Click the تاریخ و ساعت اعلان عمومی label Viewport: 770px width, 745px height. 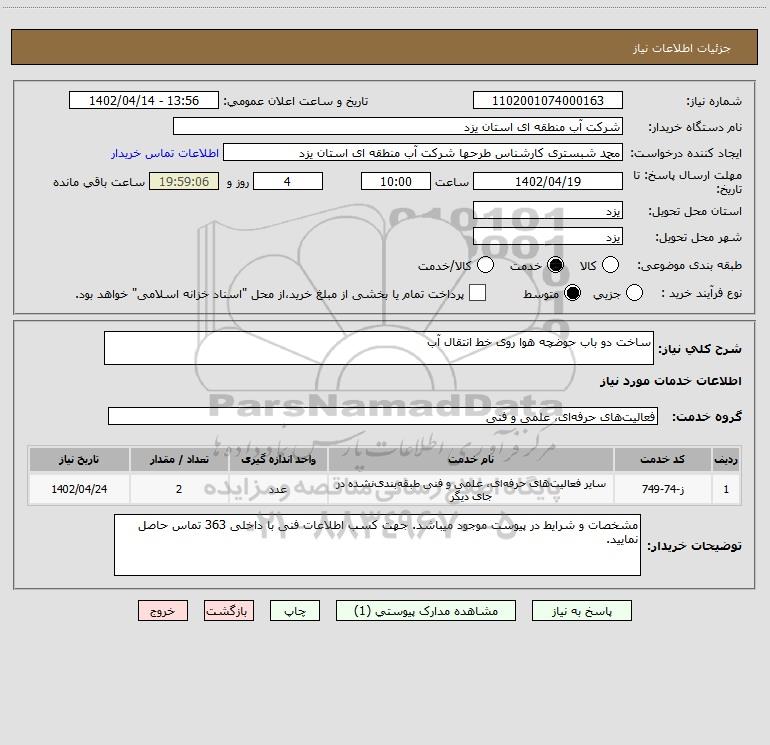[x=296, y=102]
